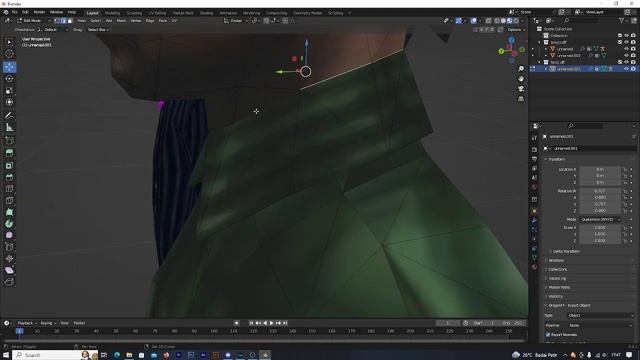640x360 pixels.
Task: Open the Vertex menu
Action: 136,20
